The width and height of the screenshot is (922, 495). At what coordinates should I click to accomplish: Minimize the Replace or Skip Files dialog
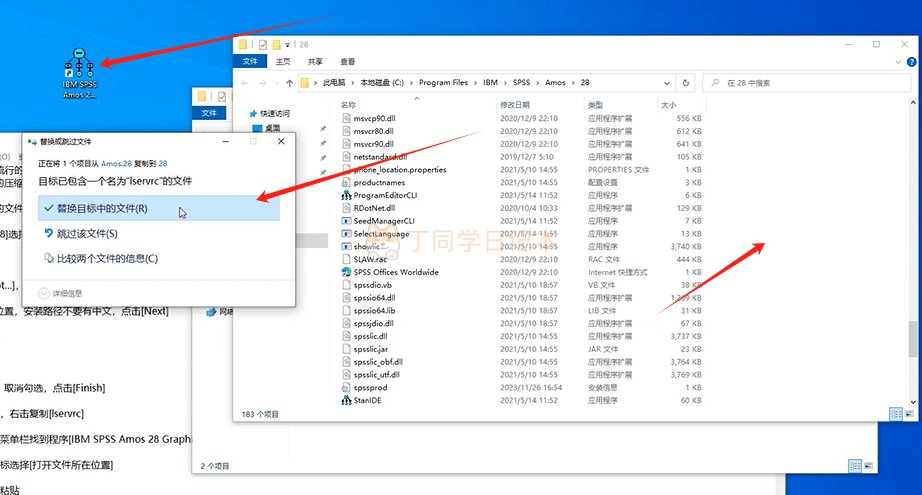pyautogui.click(x=226, y=141)
